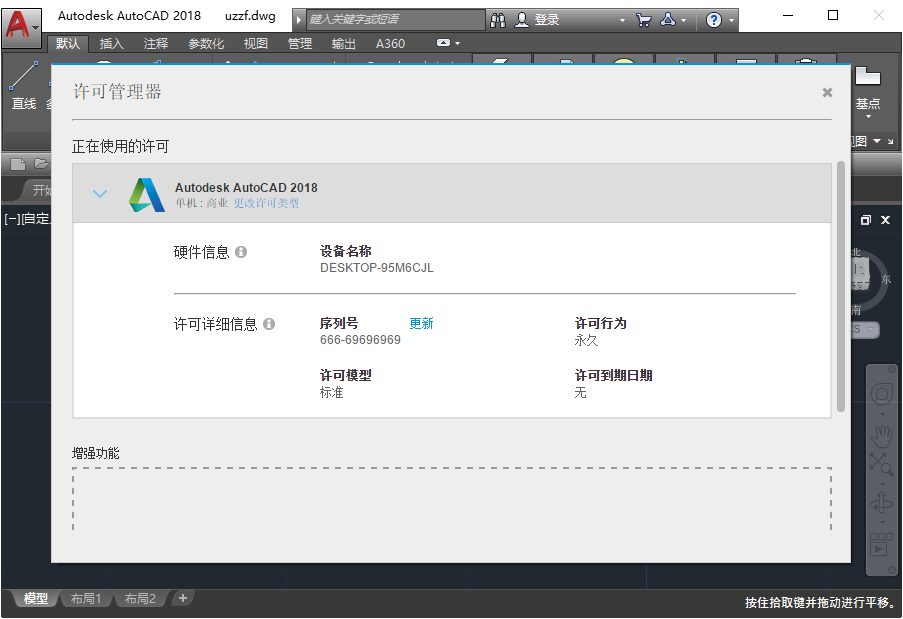Close the 许可管理器 dialog
903x619 pixels.
pyautogui.click(x=828, y=92)
